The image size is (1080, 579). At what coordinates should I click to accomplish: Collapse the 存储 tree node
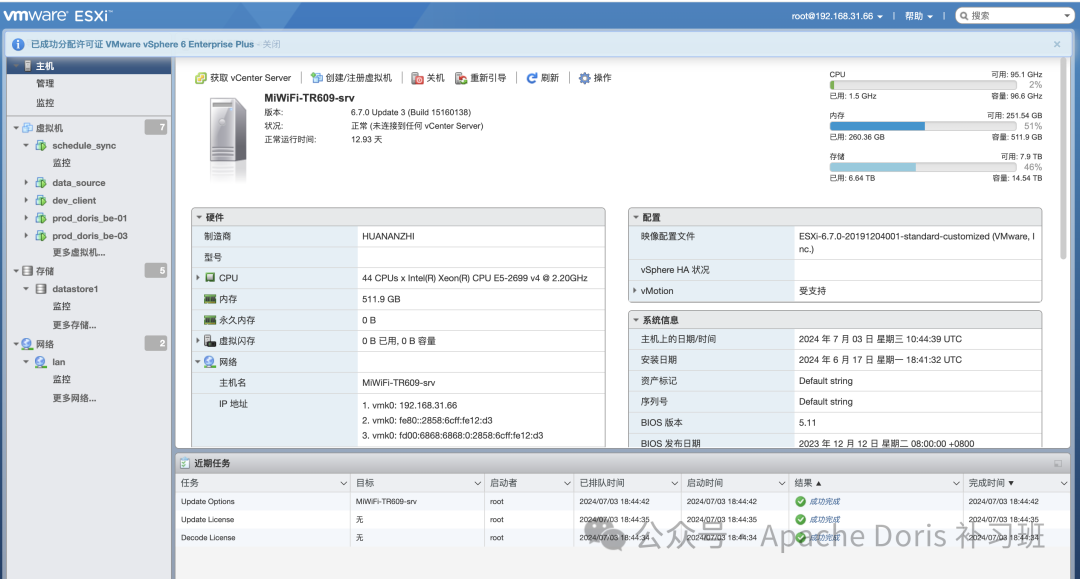pyautogui.click(x=16, y=271)
